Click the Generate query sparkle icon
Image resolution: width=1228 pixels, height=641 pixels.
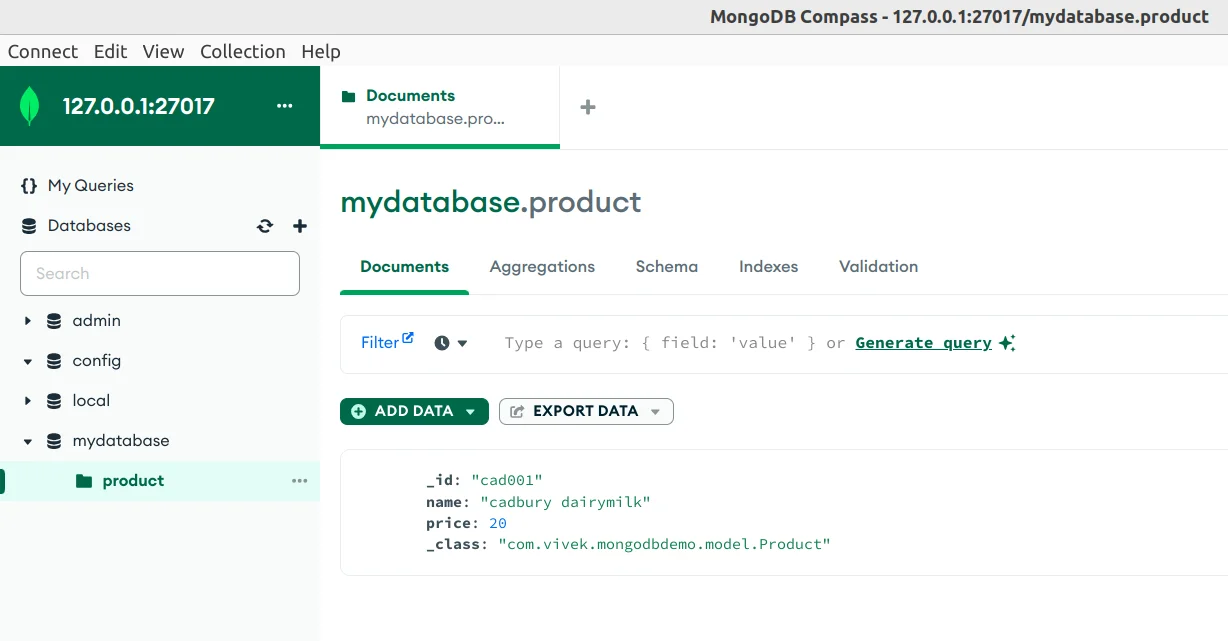(1007, 343)
